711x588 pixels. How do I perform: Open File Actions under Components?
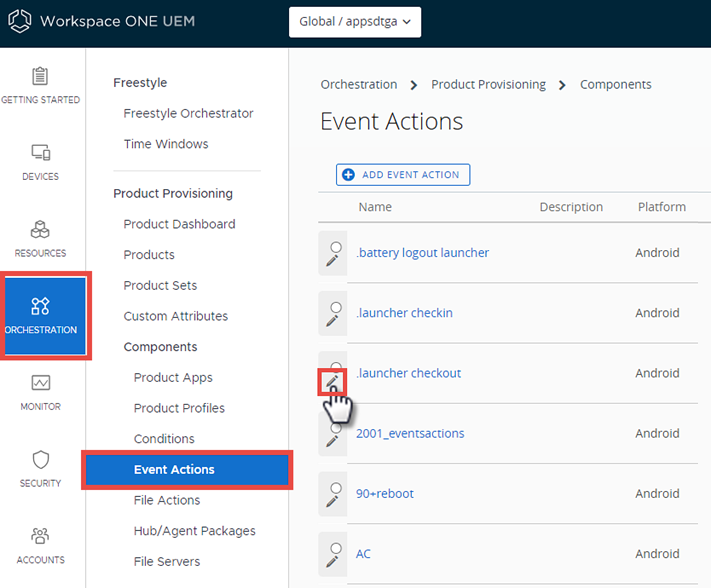pyautogui.click(x=166, y=500)
